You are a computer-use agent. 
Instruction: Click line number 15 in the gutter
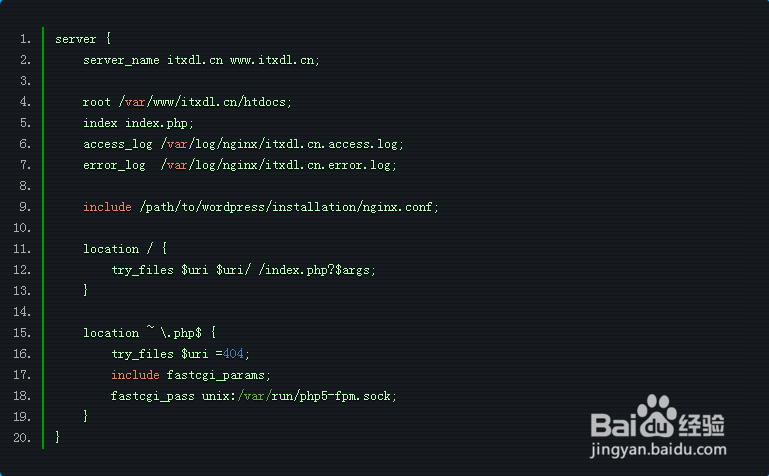click(22, 333)
